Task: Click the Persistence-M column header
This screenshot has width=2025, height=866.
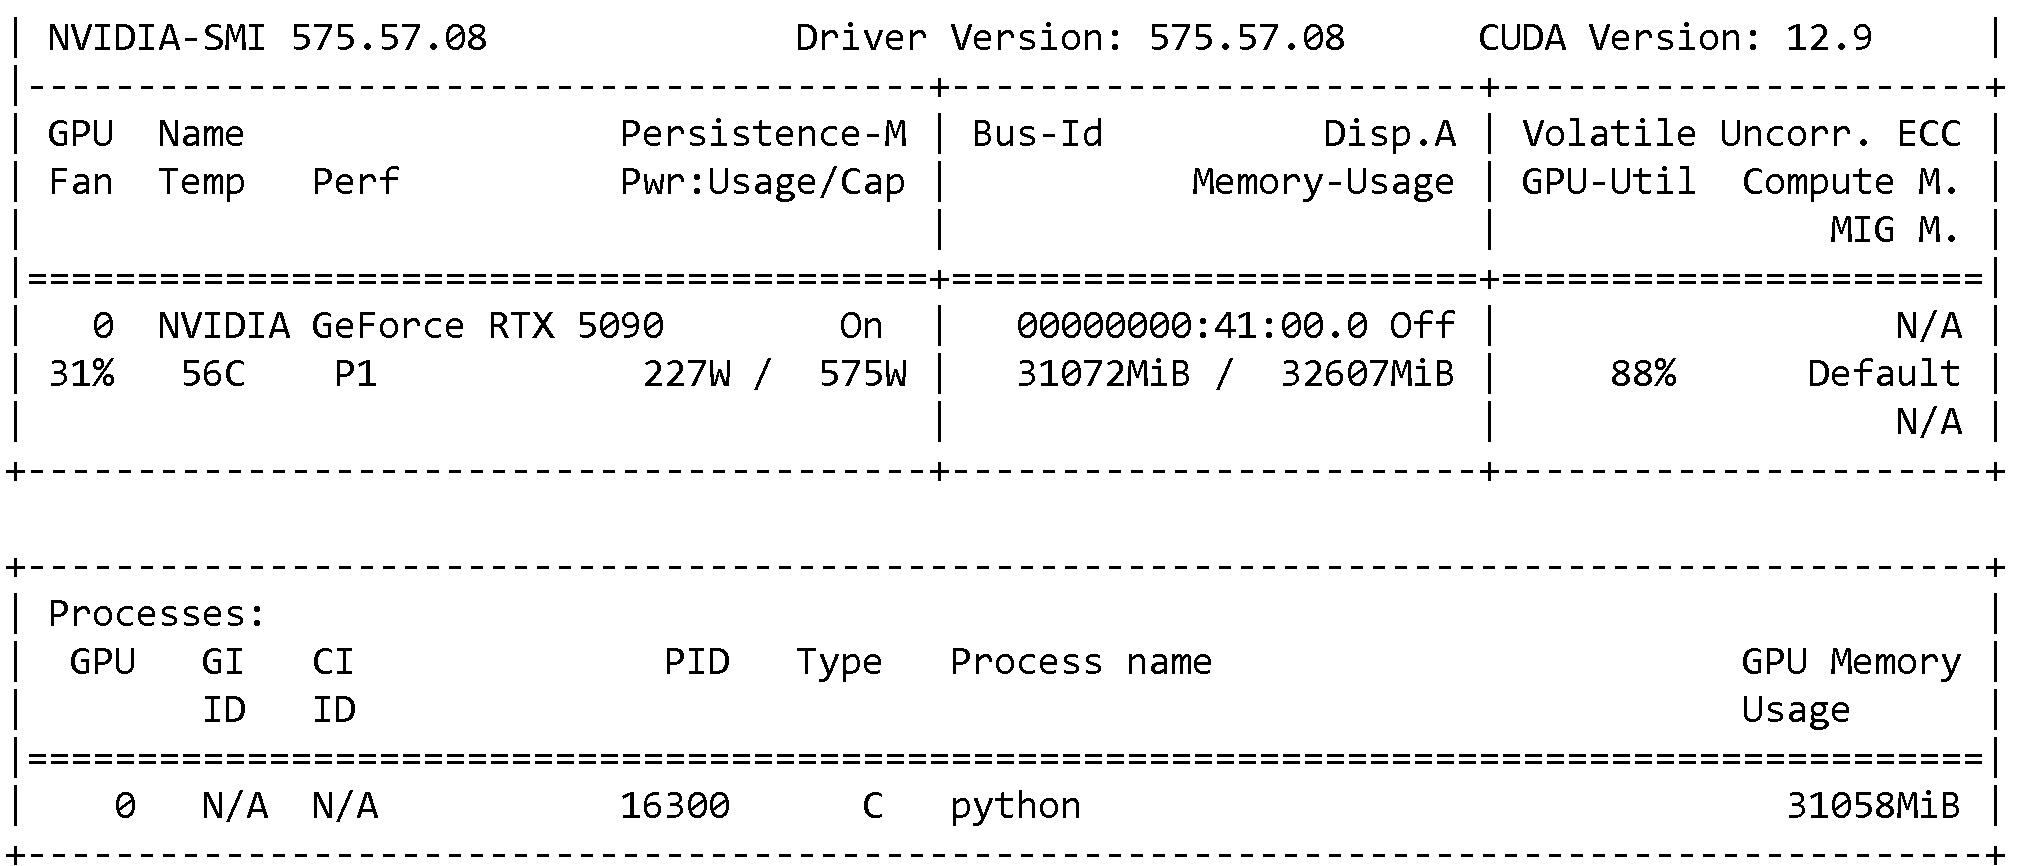Action: click(763, 134)
